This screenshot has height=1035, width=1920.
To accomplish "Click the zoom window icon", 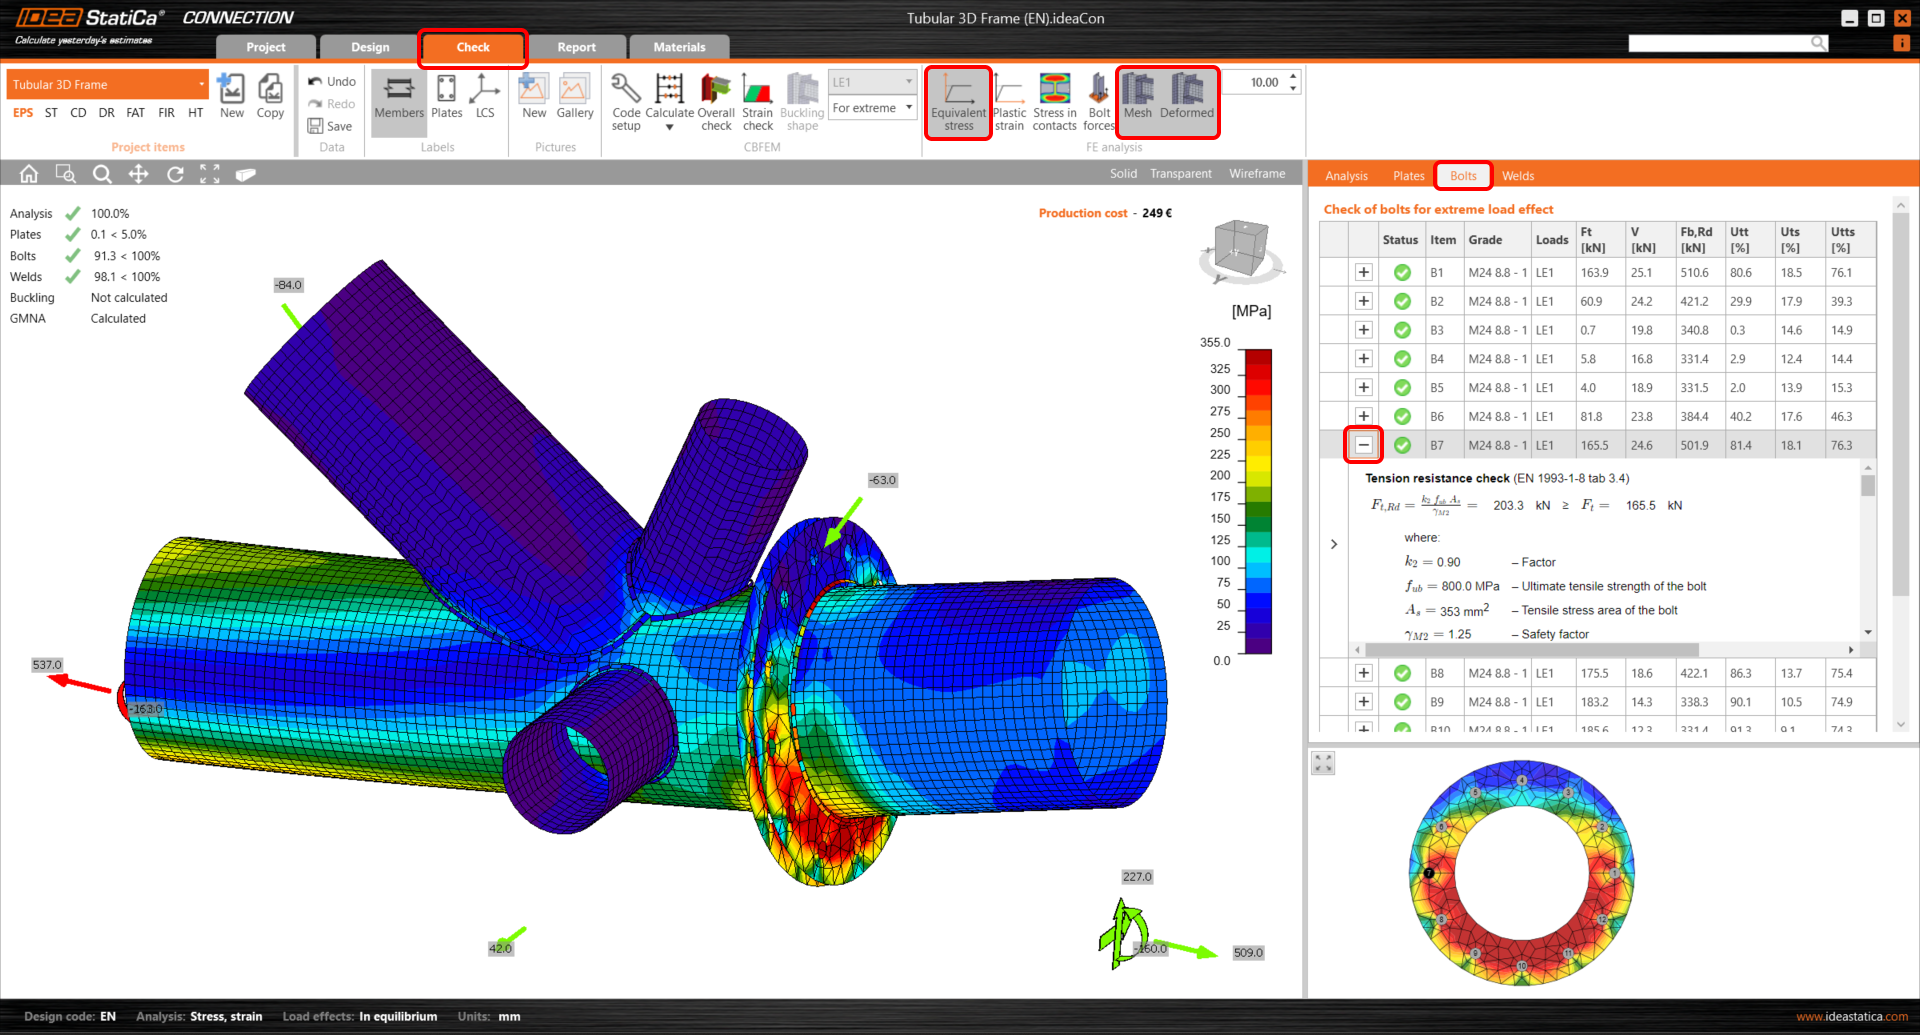I will coord(66,174).
